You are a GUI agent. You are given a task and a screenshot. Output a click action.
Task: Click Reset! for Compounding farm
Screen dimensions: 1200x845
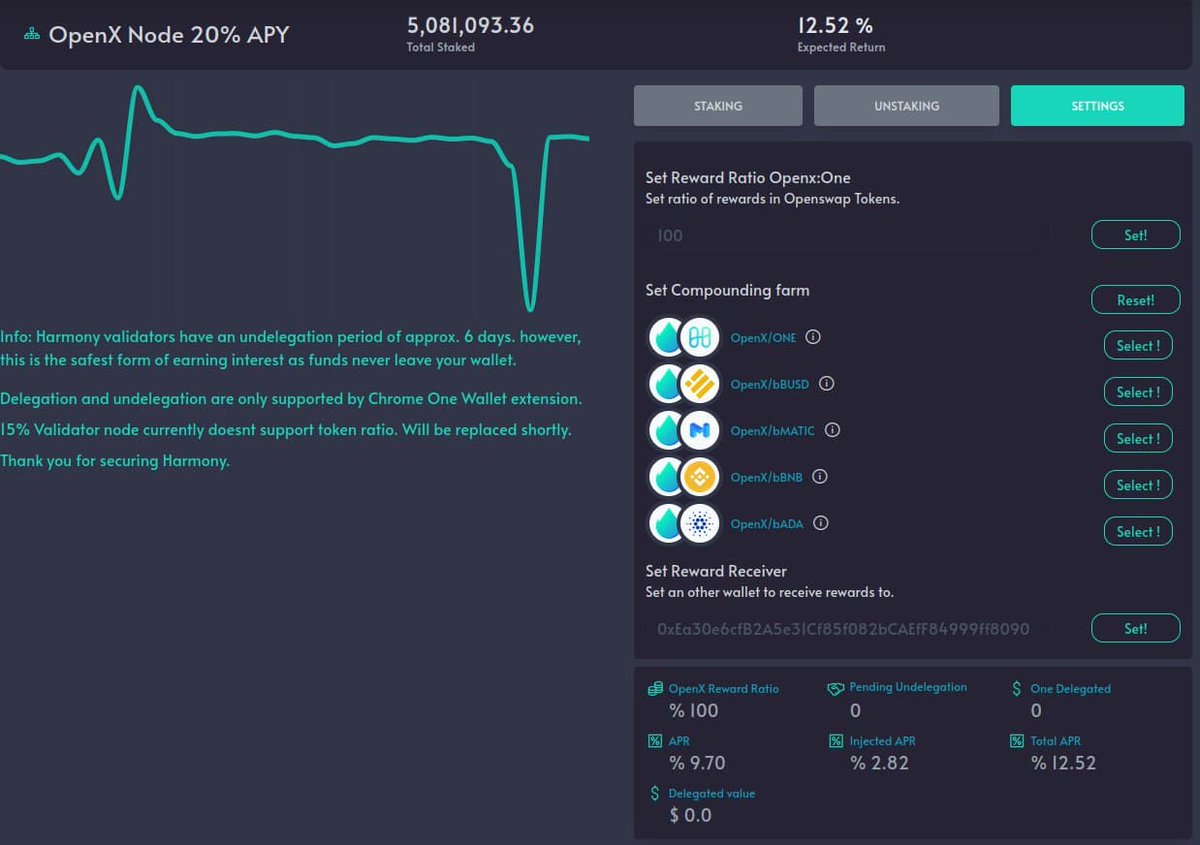coord(1135,300)
